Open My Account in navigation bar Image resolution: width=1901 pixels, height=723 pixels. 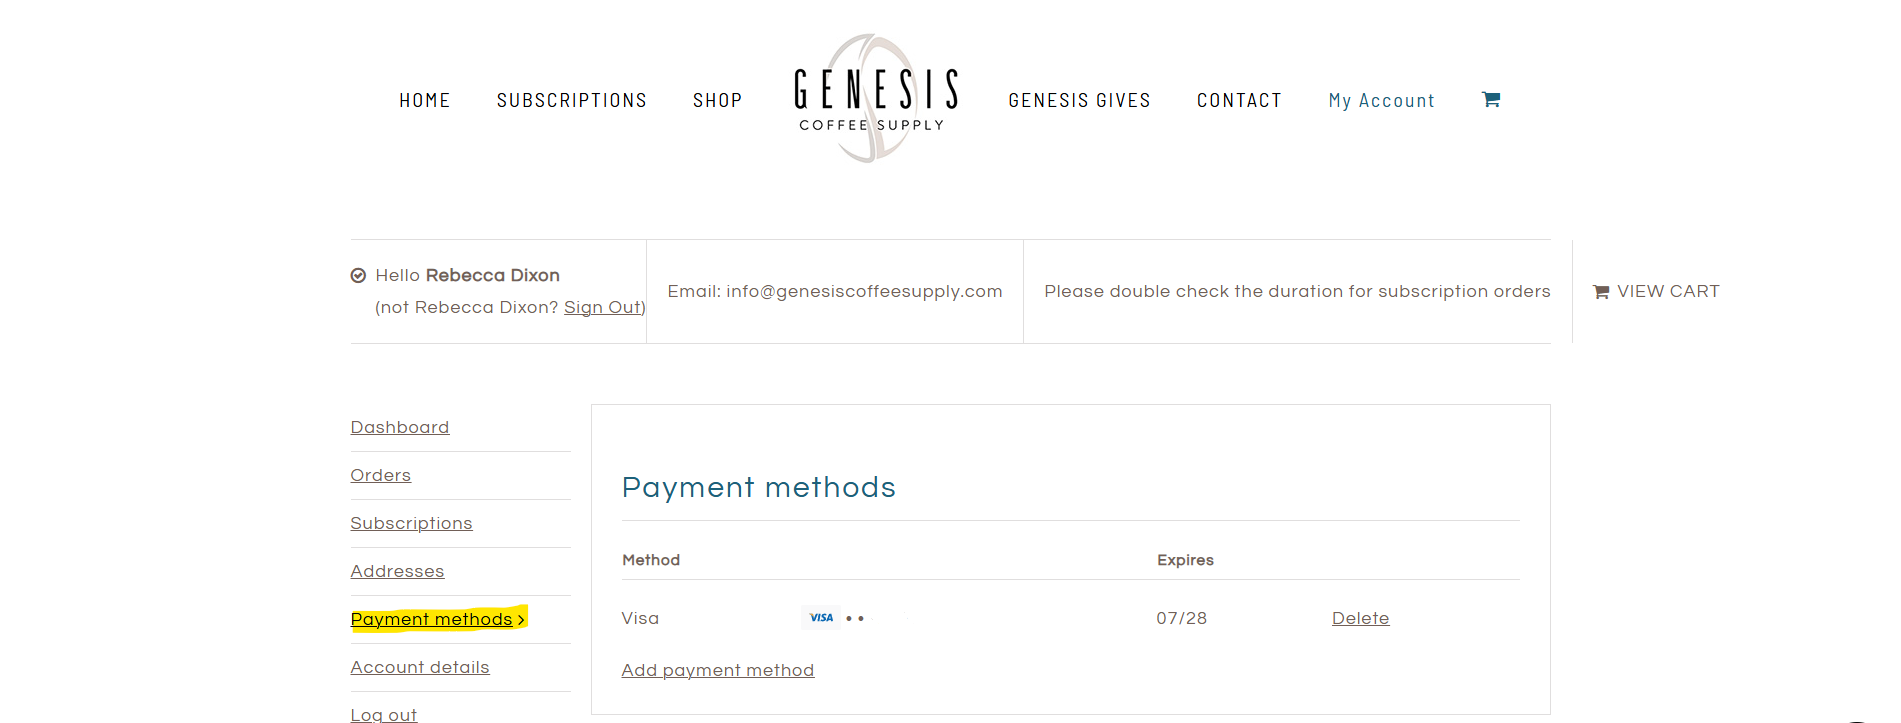coord(1381,101)
